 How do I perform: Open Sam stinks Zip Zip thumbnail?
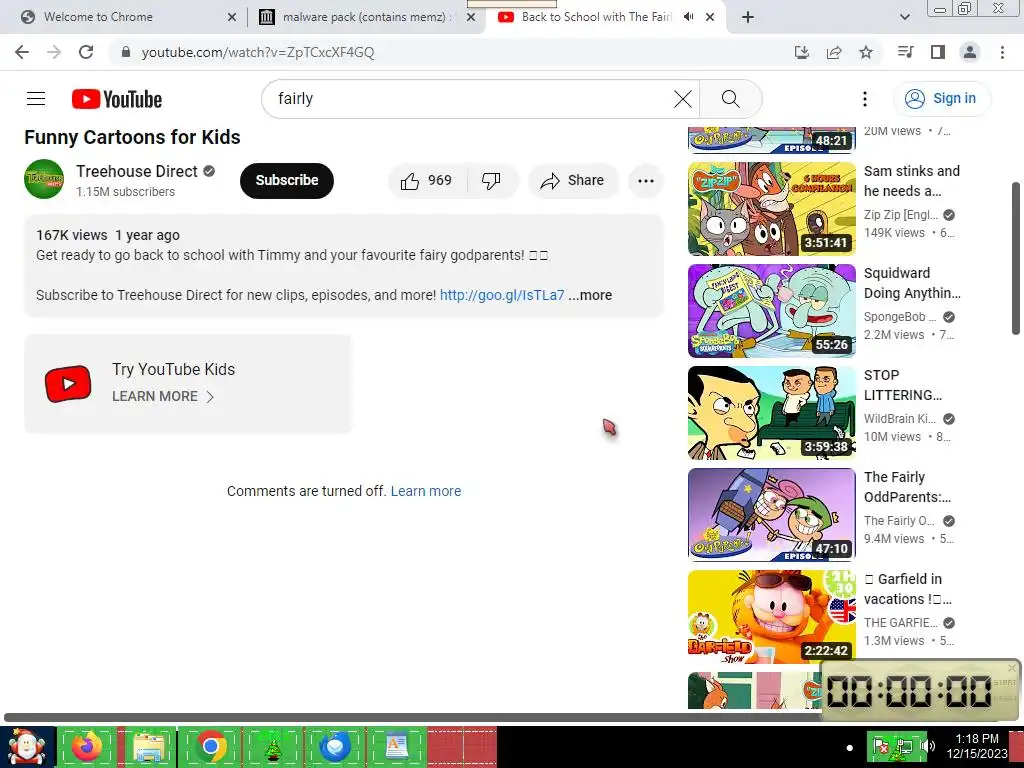click(x=771, y=209)
